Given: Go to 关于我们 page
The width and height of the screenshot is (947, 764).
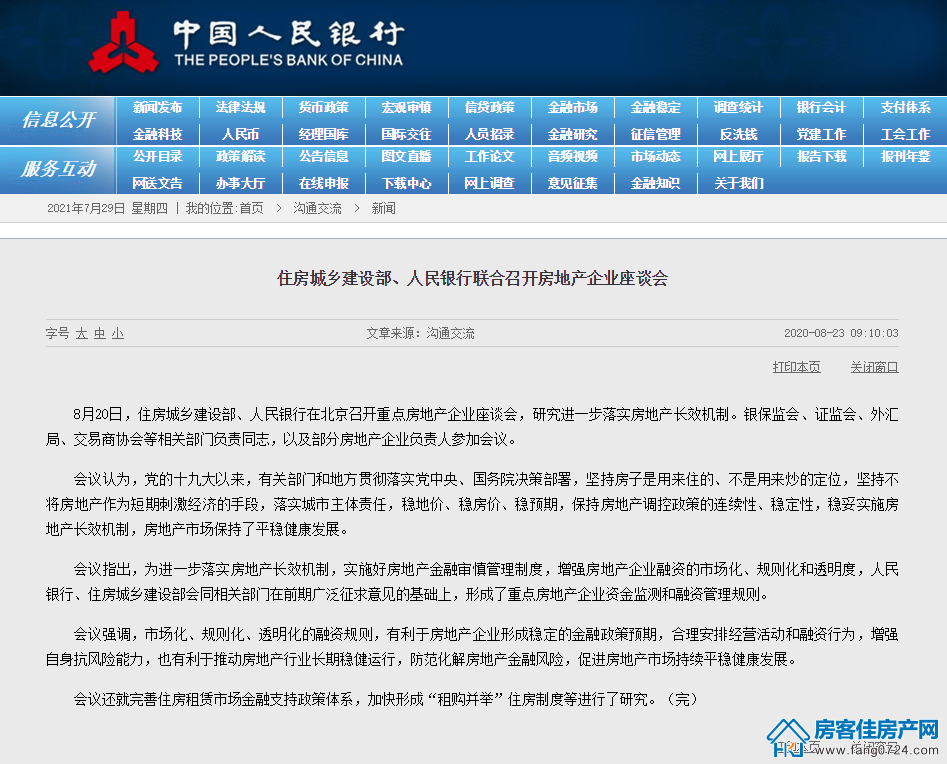Looking at the screenshot, I should click(739, 183).
